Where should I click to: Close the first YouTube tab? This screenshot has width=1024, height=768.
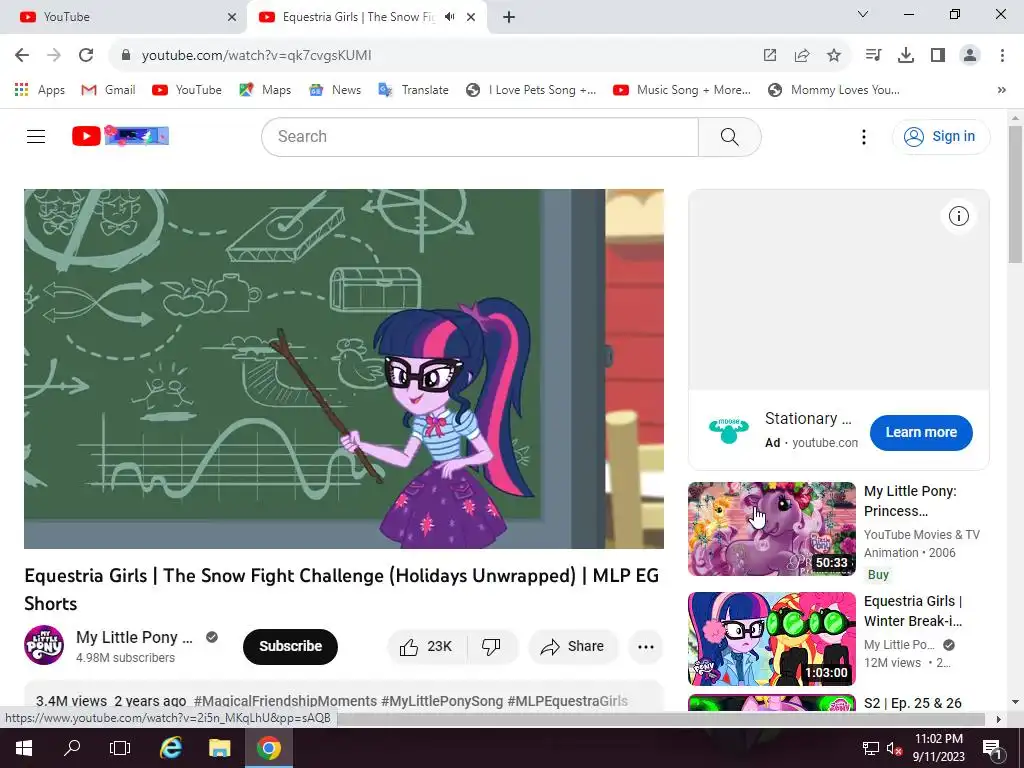pyautogui.click(x=232, y=17)
